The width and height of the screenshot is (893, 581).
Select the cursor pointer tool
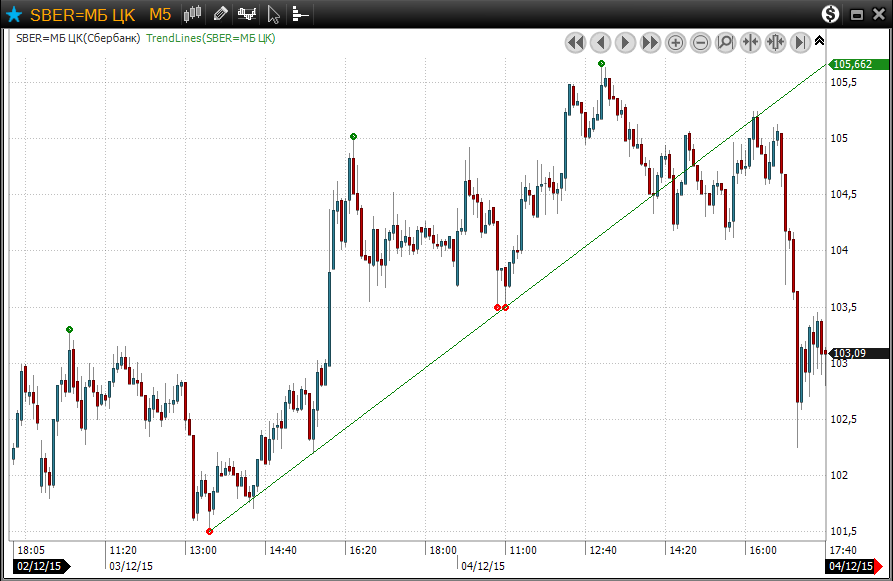pos(274,14)
